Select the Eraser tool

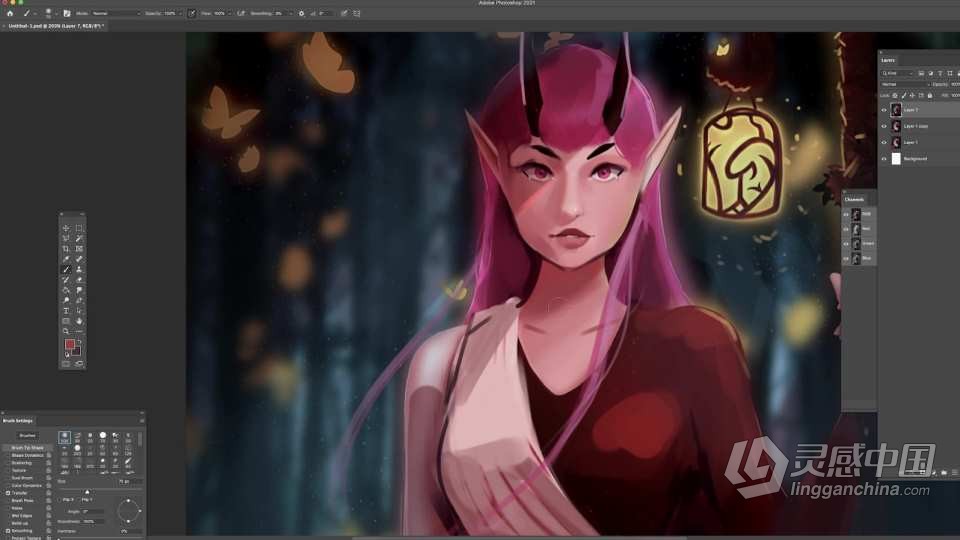(79, 280)
